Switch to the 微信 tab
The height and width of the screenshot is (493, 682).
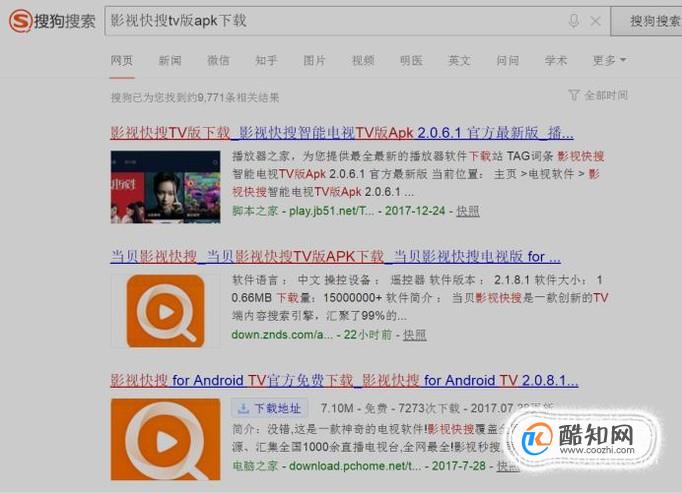(x=218, y=60)
